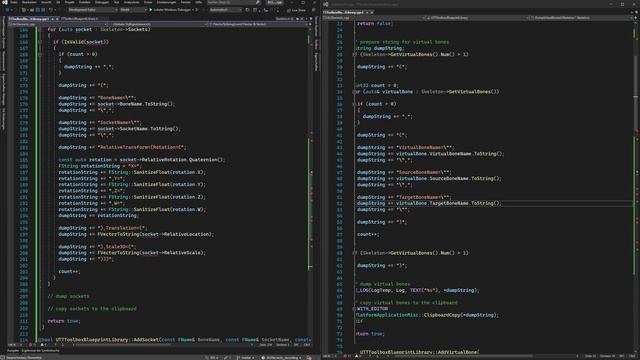This screenshot has height=360, width=640.
Task: Open the Git menu
Action: pyautogui.click(x=58, y=2)
